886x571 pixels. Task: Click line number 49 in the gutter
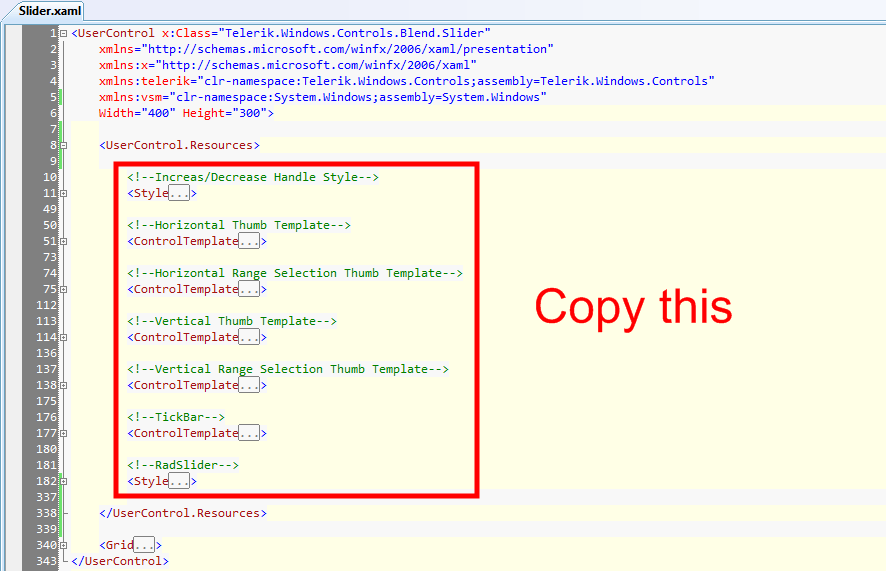(50, 209)
